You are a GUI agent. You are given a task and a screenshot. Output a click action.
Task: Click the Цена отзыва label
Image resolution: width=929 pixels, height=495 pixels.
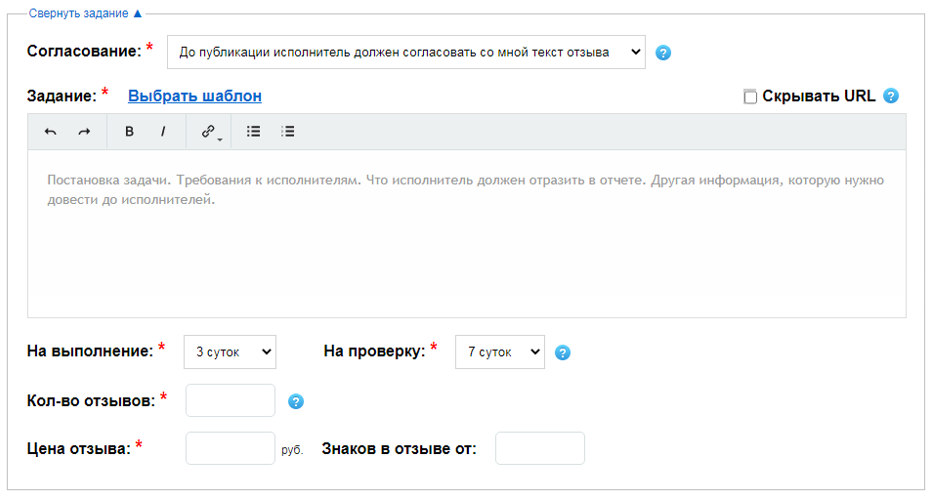pos(78,449)
